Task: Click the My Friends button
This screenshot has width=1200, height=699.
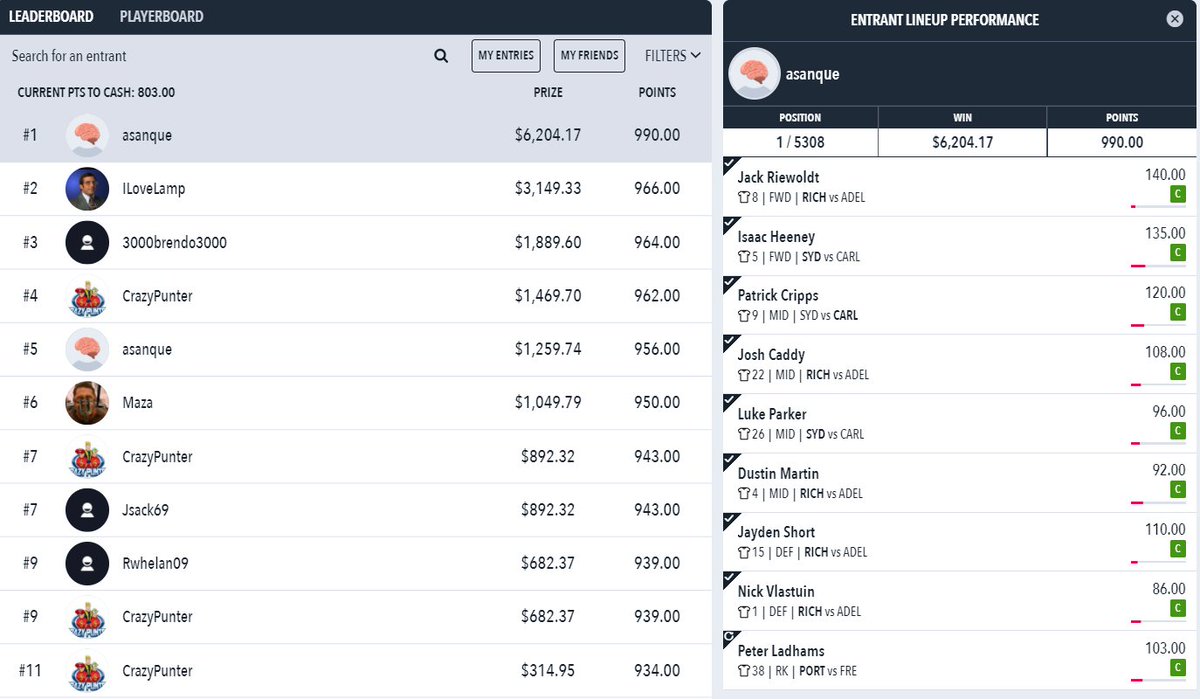Action: [x=589, y=56]
